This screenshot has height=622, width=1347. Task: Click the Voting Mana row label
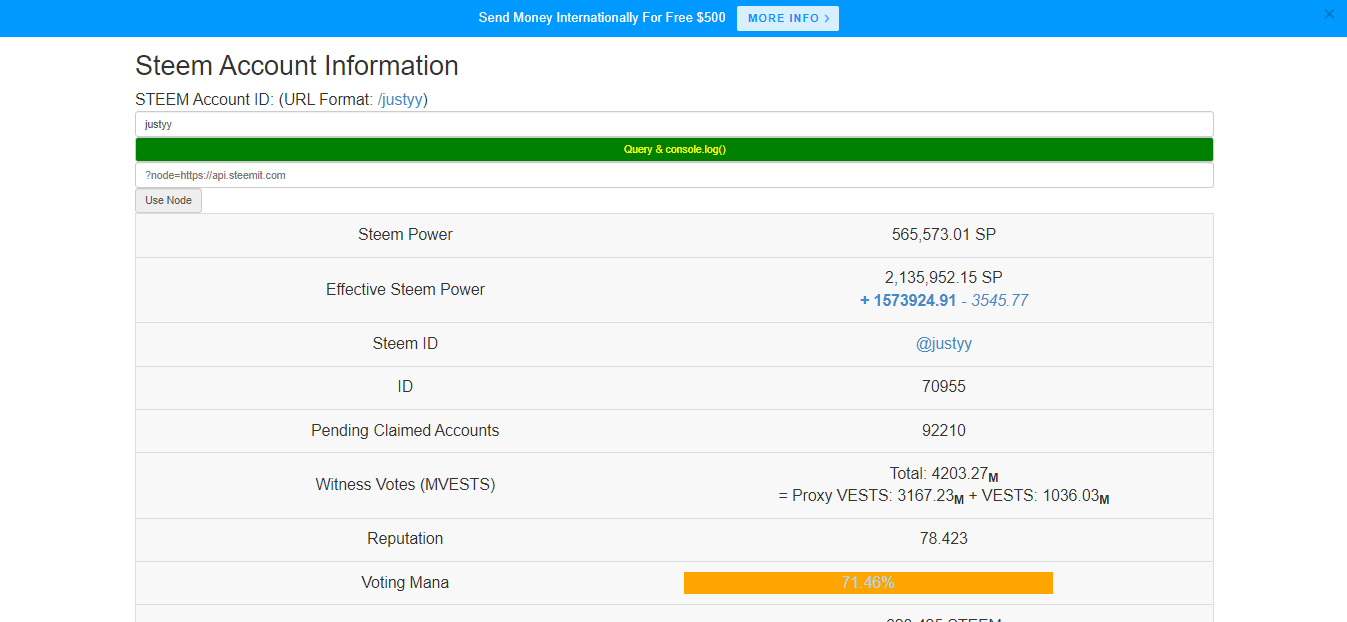pos(405,582)
